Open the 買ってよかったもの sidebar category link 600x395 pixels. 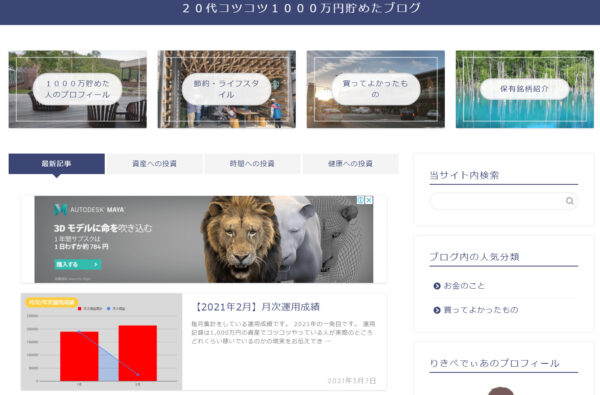[481, 310]
